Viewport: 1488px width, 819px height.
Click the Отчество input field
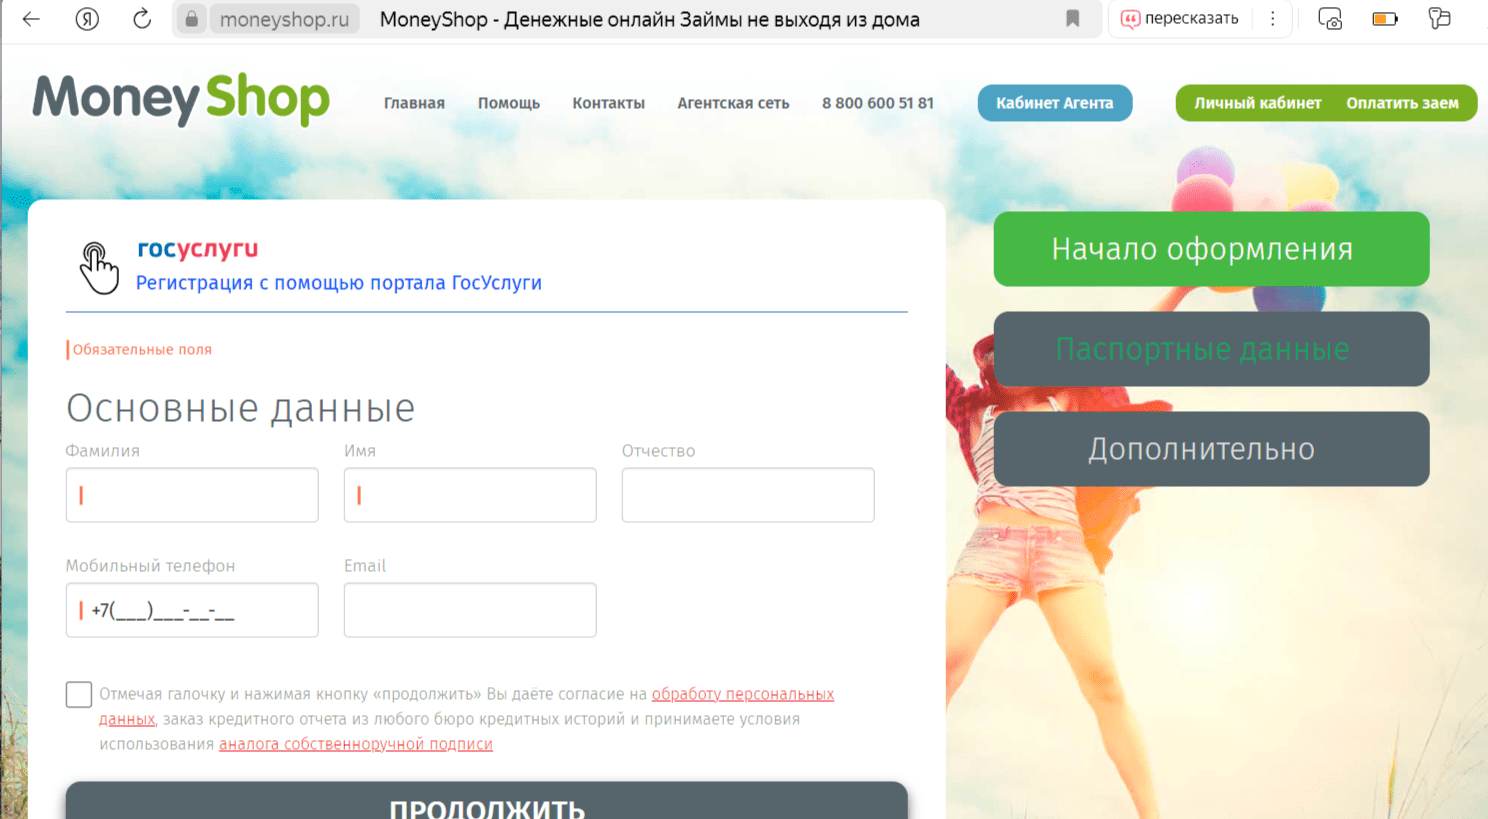748,495
